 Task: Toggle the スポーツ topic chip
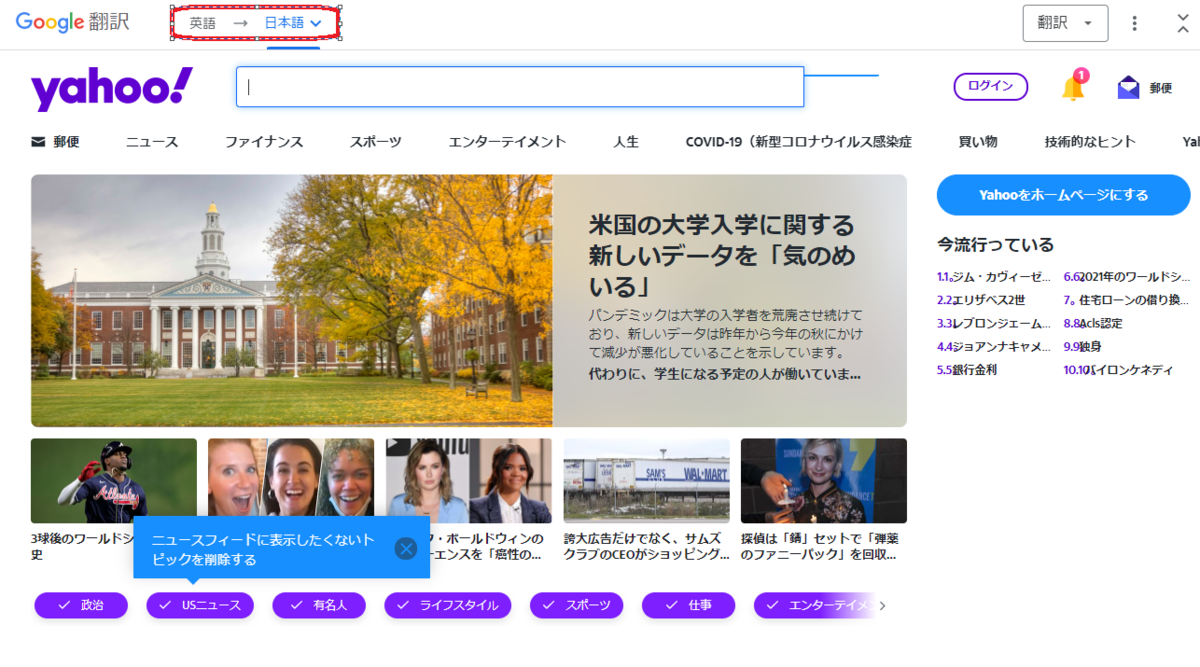click(577, 605)
